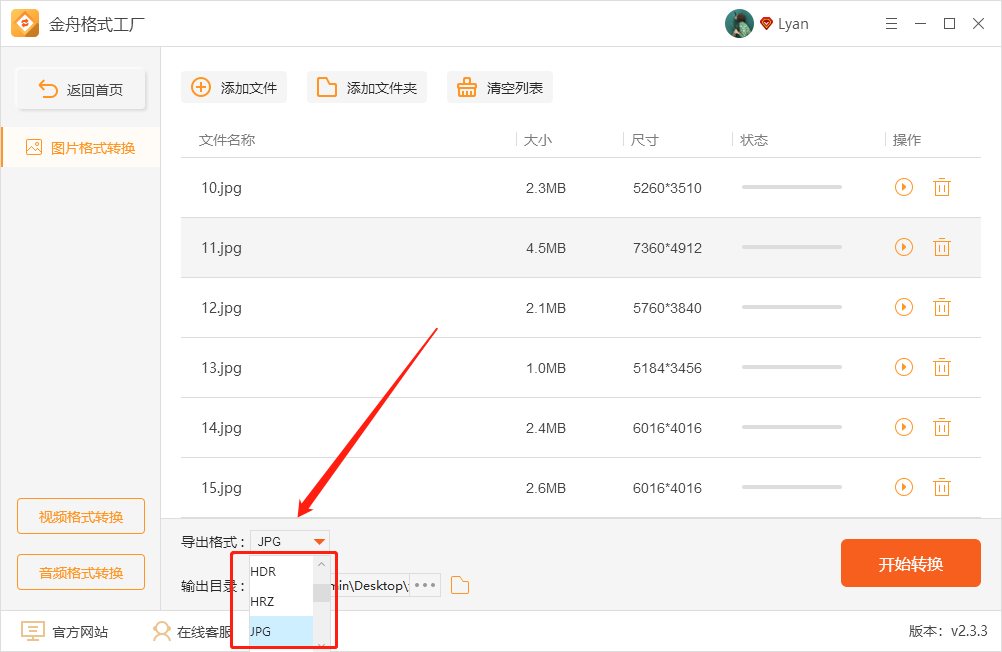Click the 开始转换 button

pyautogui.click(x=911, y=563)
